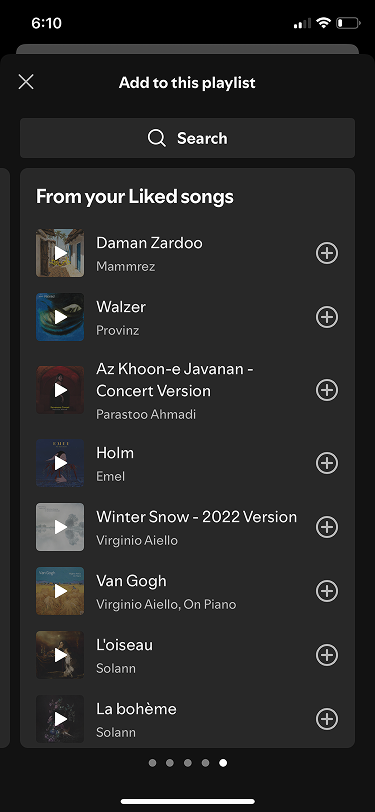Play preview on La bohème album cover
This screenshot has height=812, width=375.
point(60,719)
